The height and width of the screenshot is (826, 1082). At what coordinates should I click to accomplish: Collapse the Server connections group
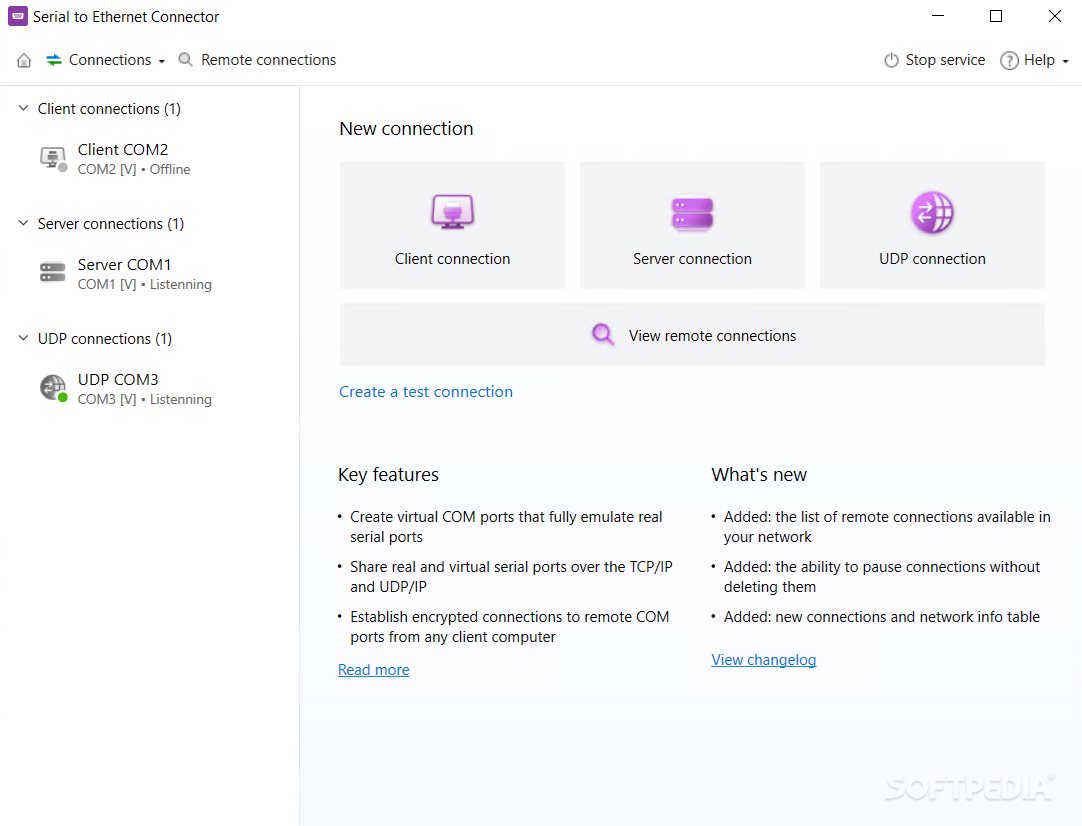[23, 223]
